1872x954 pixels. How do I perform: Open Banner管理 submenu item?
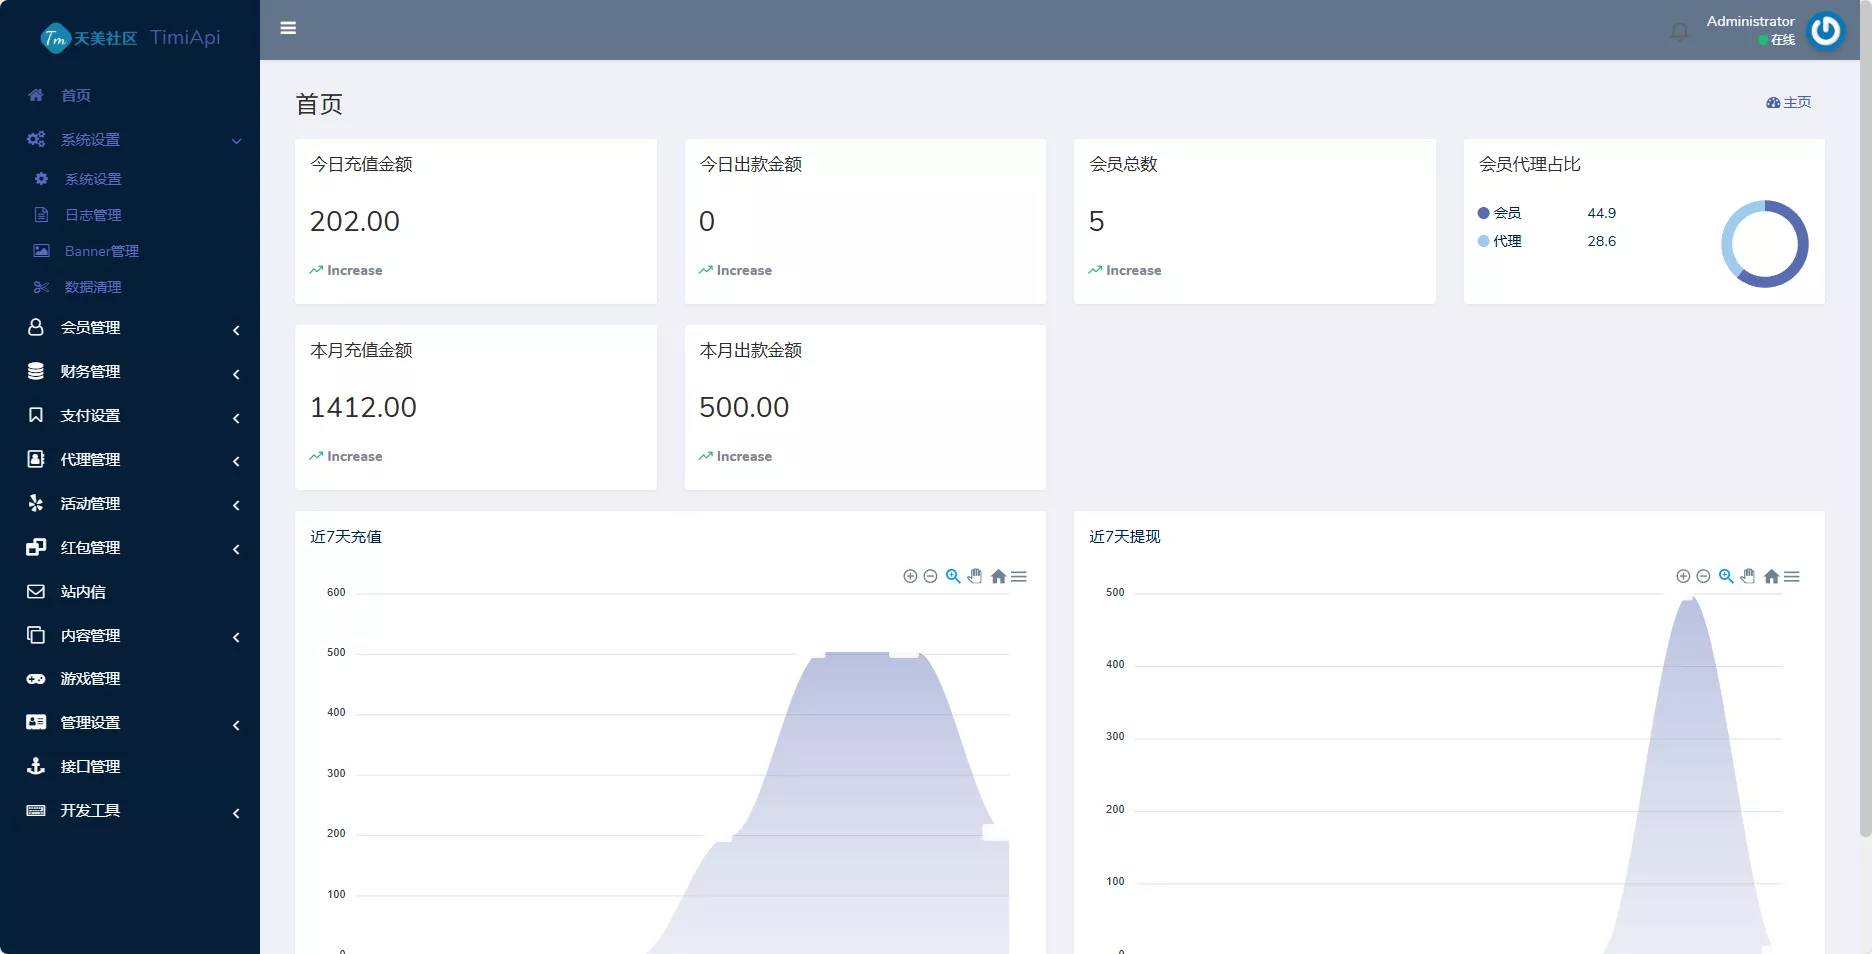click(x=101, y=251)
